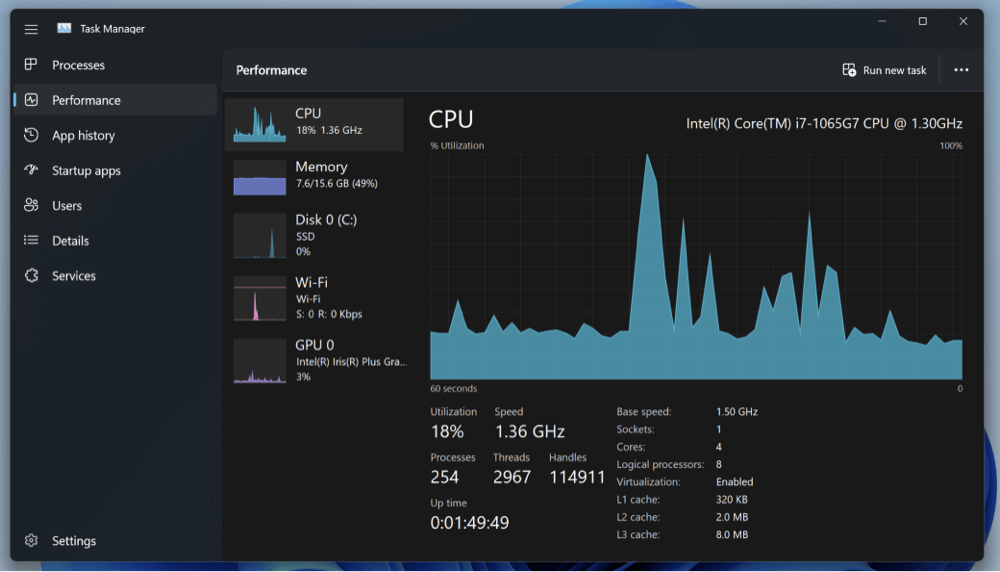The height and width of the screenshot is (572, 1000).
Task: Click the Services puzzle icon
Action: 31,276
